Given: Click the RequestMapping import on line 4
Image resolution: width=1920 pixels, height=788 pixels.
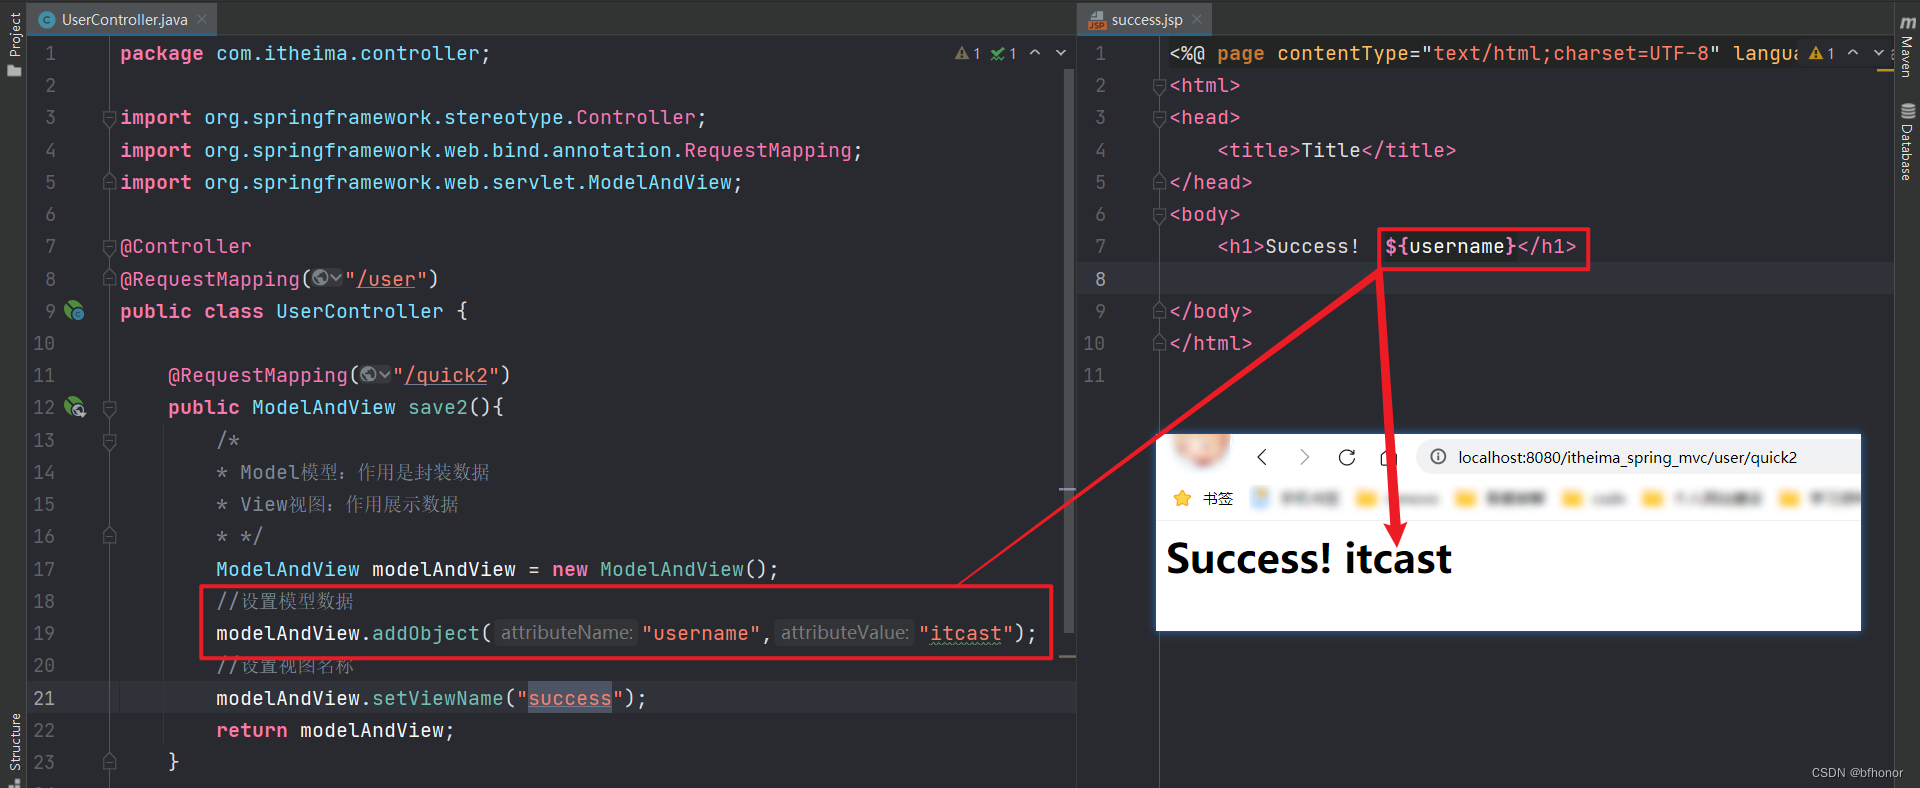Looking at the screenshot, I should pos(491,150).
